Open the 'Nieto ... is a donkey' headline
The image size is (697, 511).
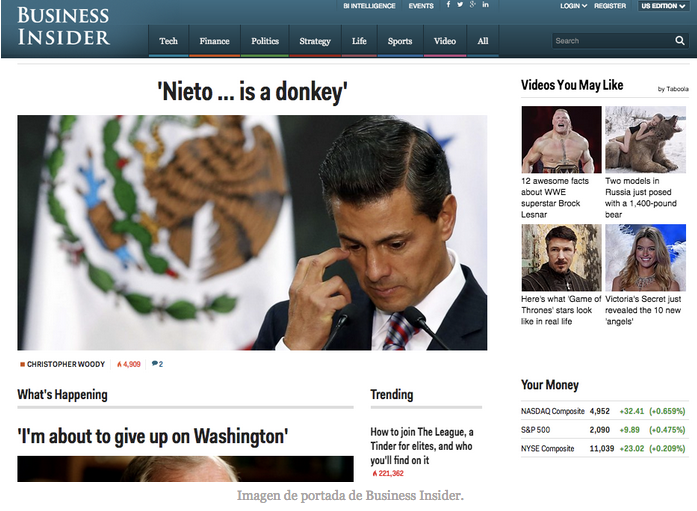pos(252,92)
